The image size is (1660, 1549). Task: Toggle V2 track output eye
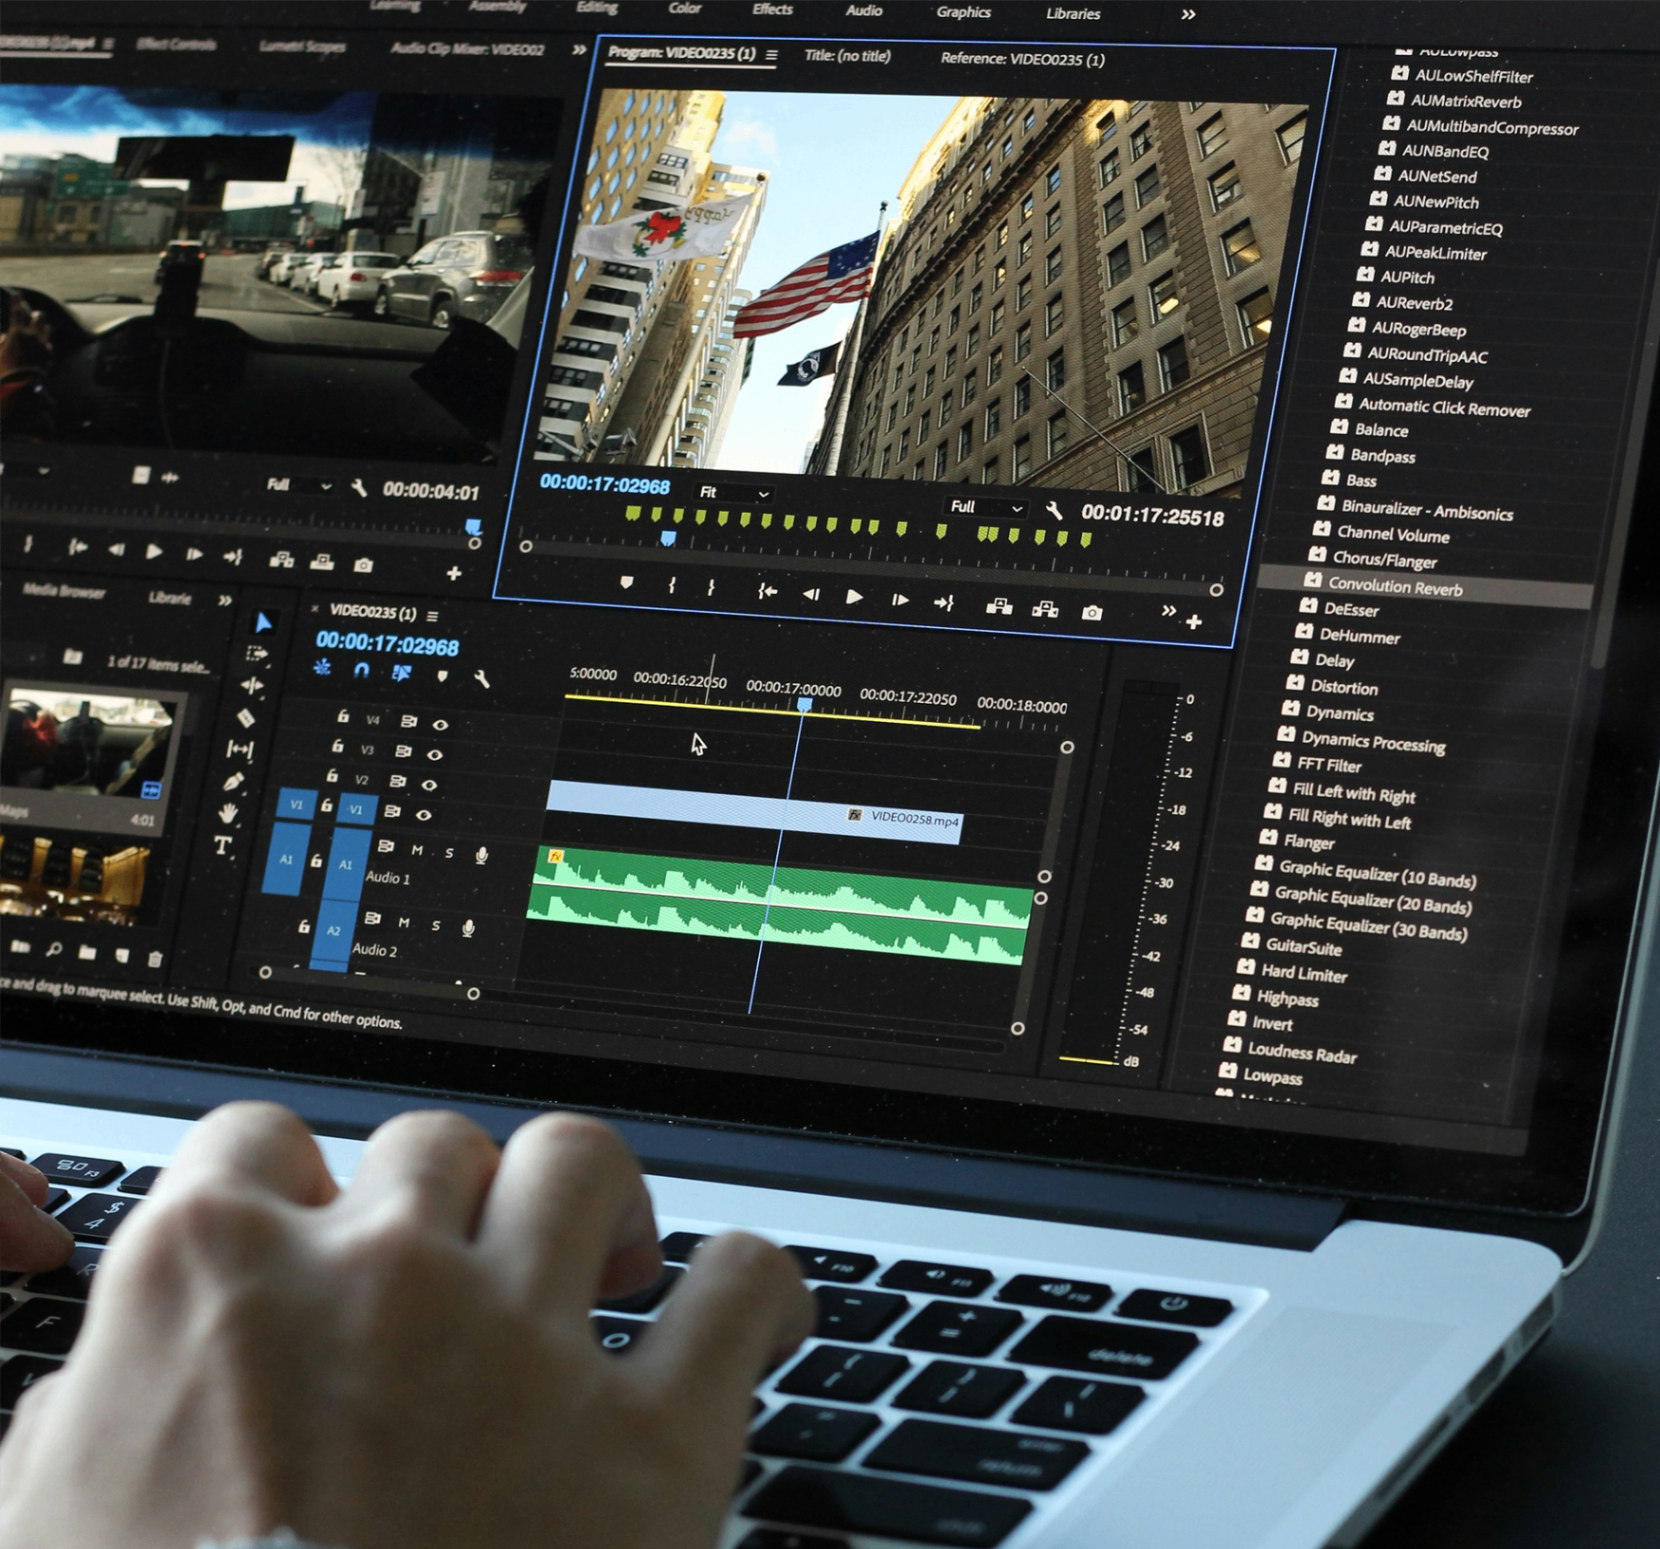click(x=429, y=785)
